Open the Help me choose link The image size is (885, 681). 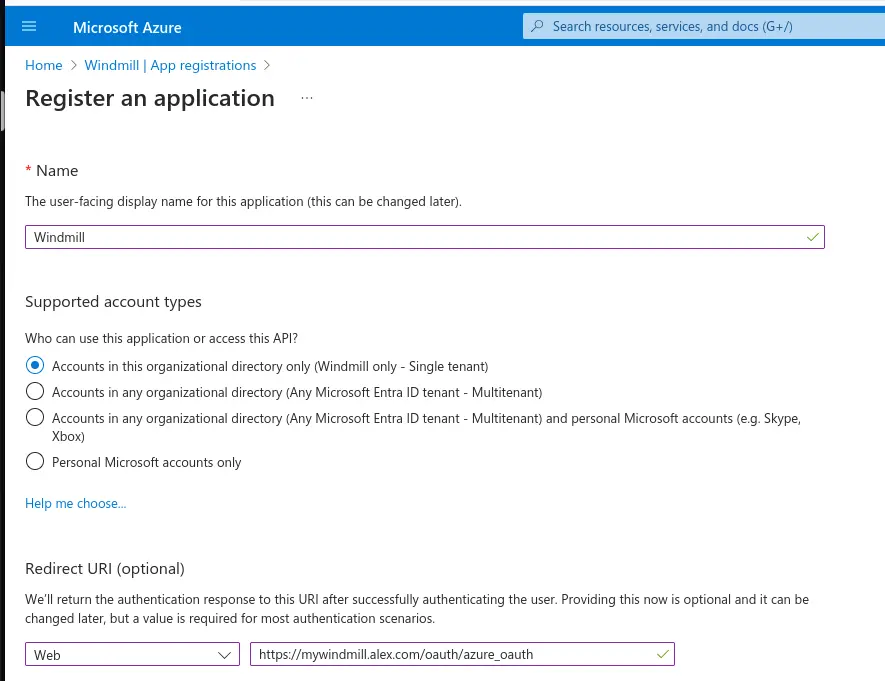point(75,503)
